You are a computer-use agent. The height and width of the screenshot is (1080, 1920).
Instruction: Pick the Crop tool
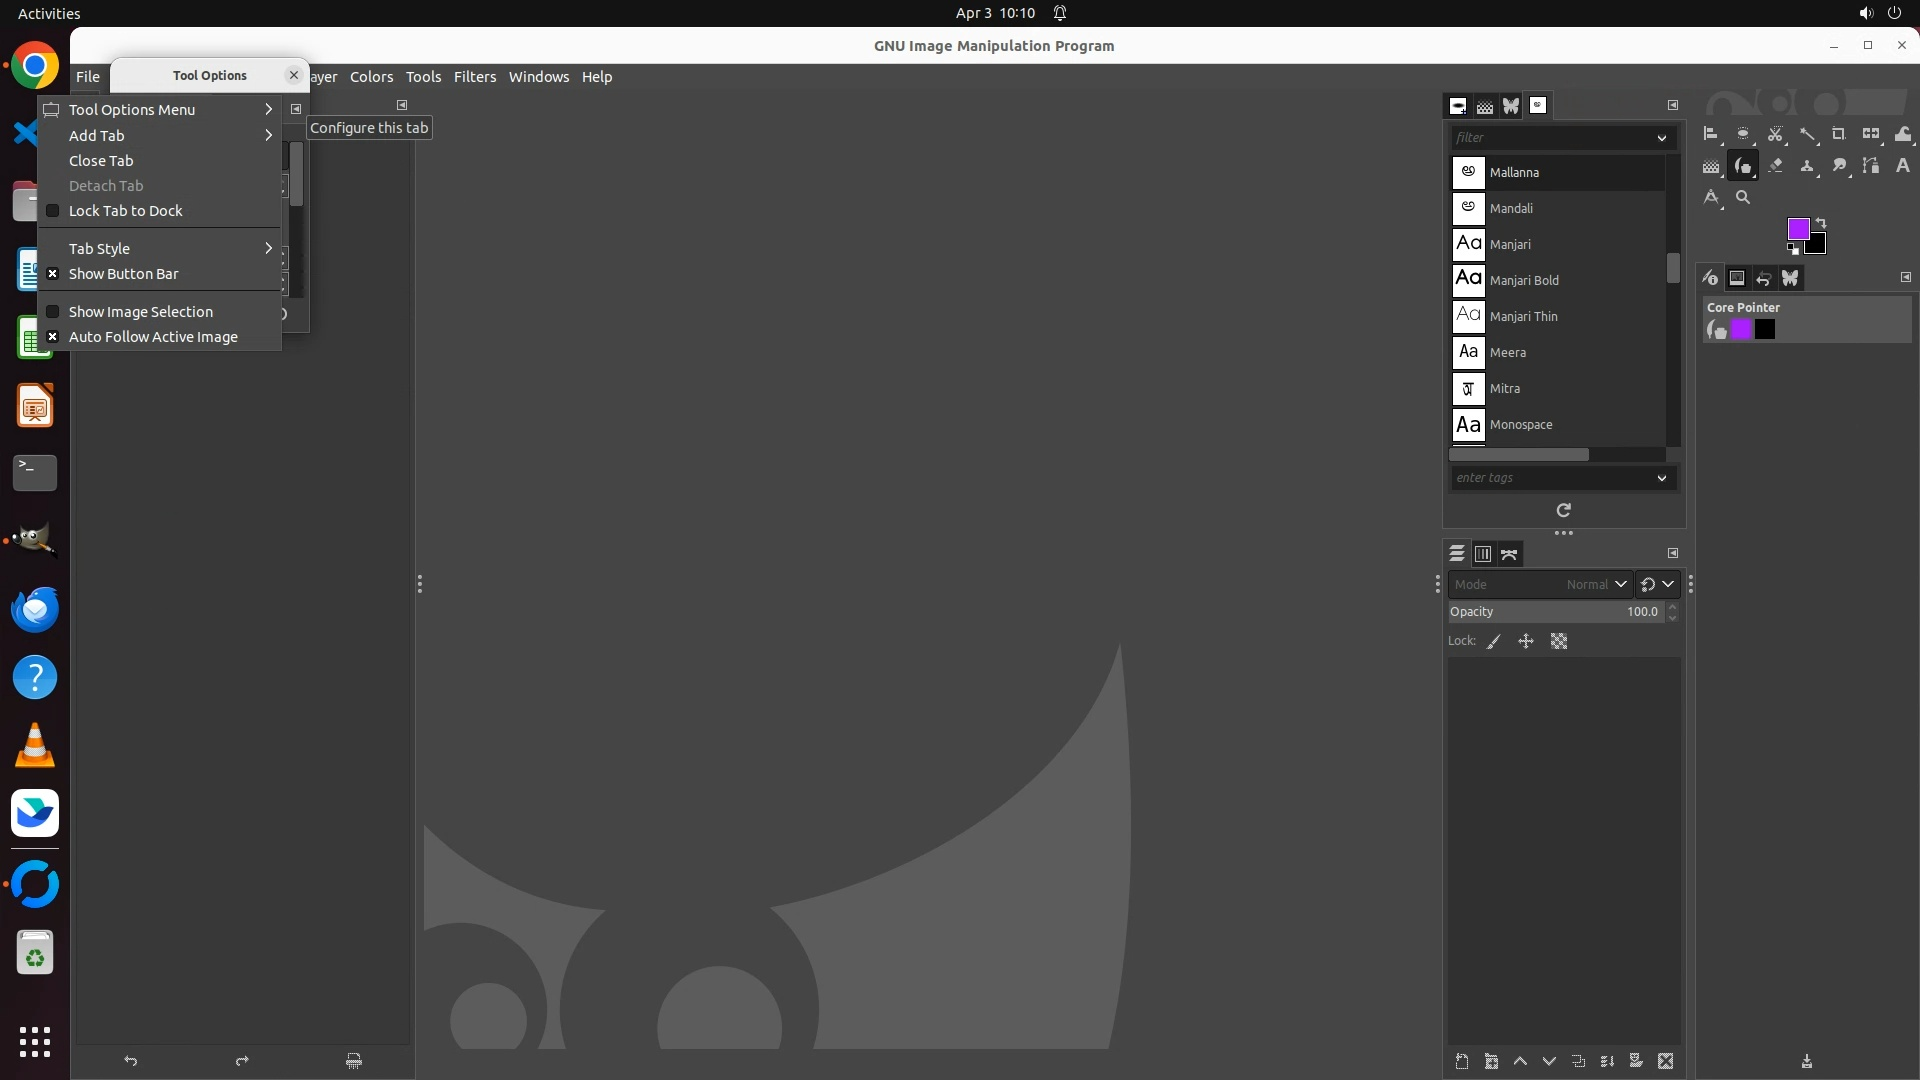[x=1838, y=134]
